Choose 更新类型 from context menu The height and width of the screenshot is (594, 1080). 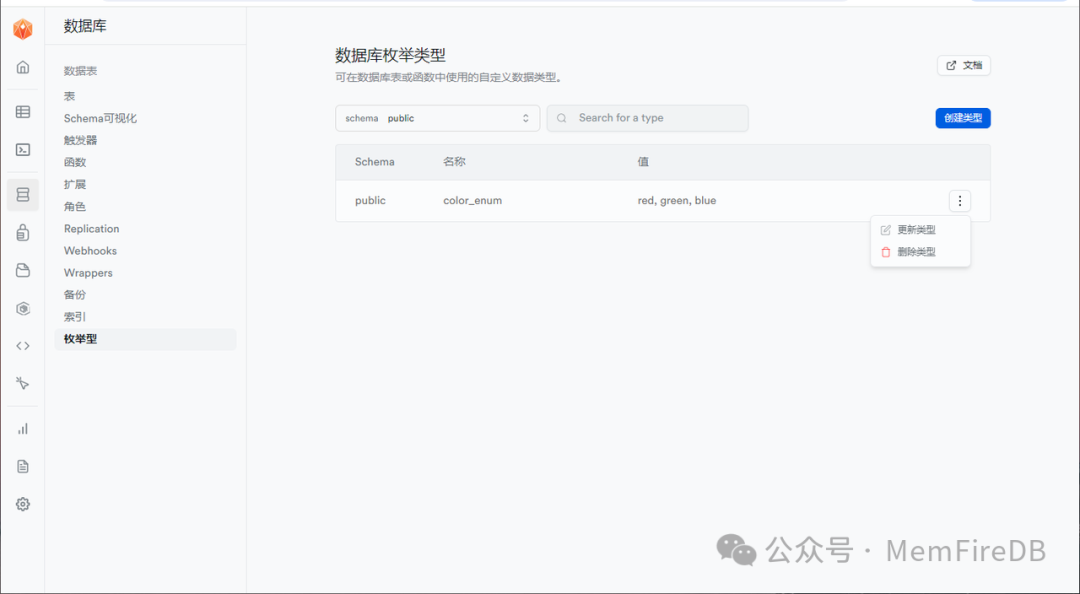920,230
